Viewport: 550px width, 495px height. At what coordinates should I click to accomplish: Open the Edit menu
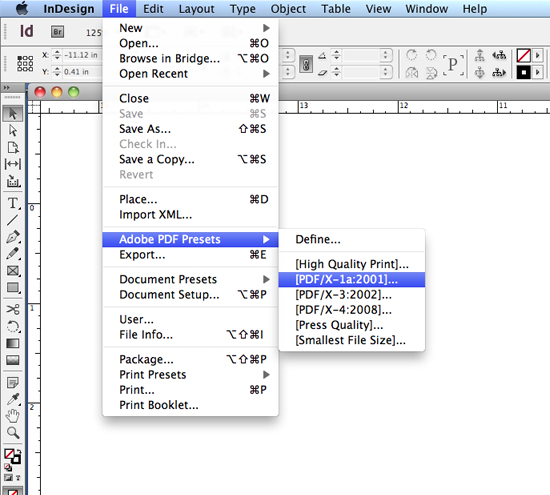(x=153, y=9)
